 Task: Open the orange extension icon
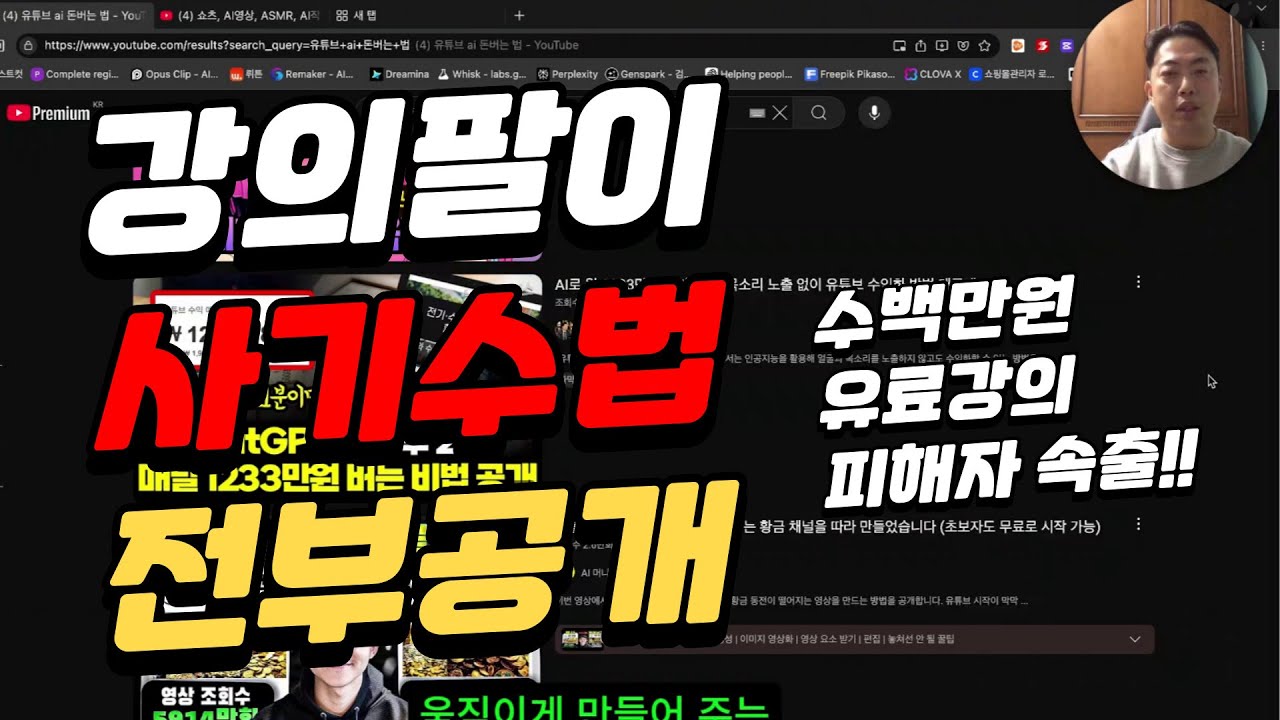(1018, 45)
